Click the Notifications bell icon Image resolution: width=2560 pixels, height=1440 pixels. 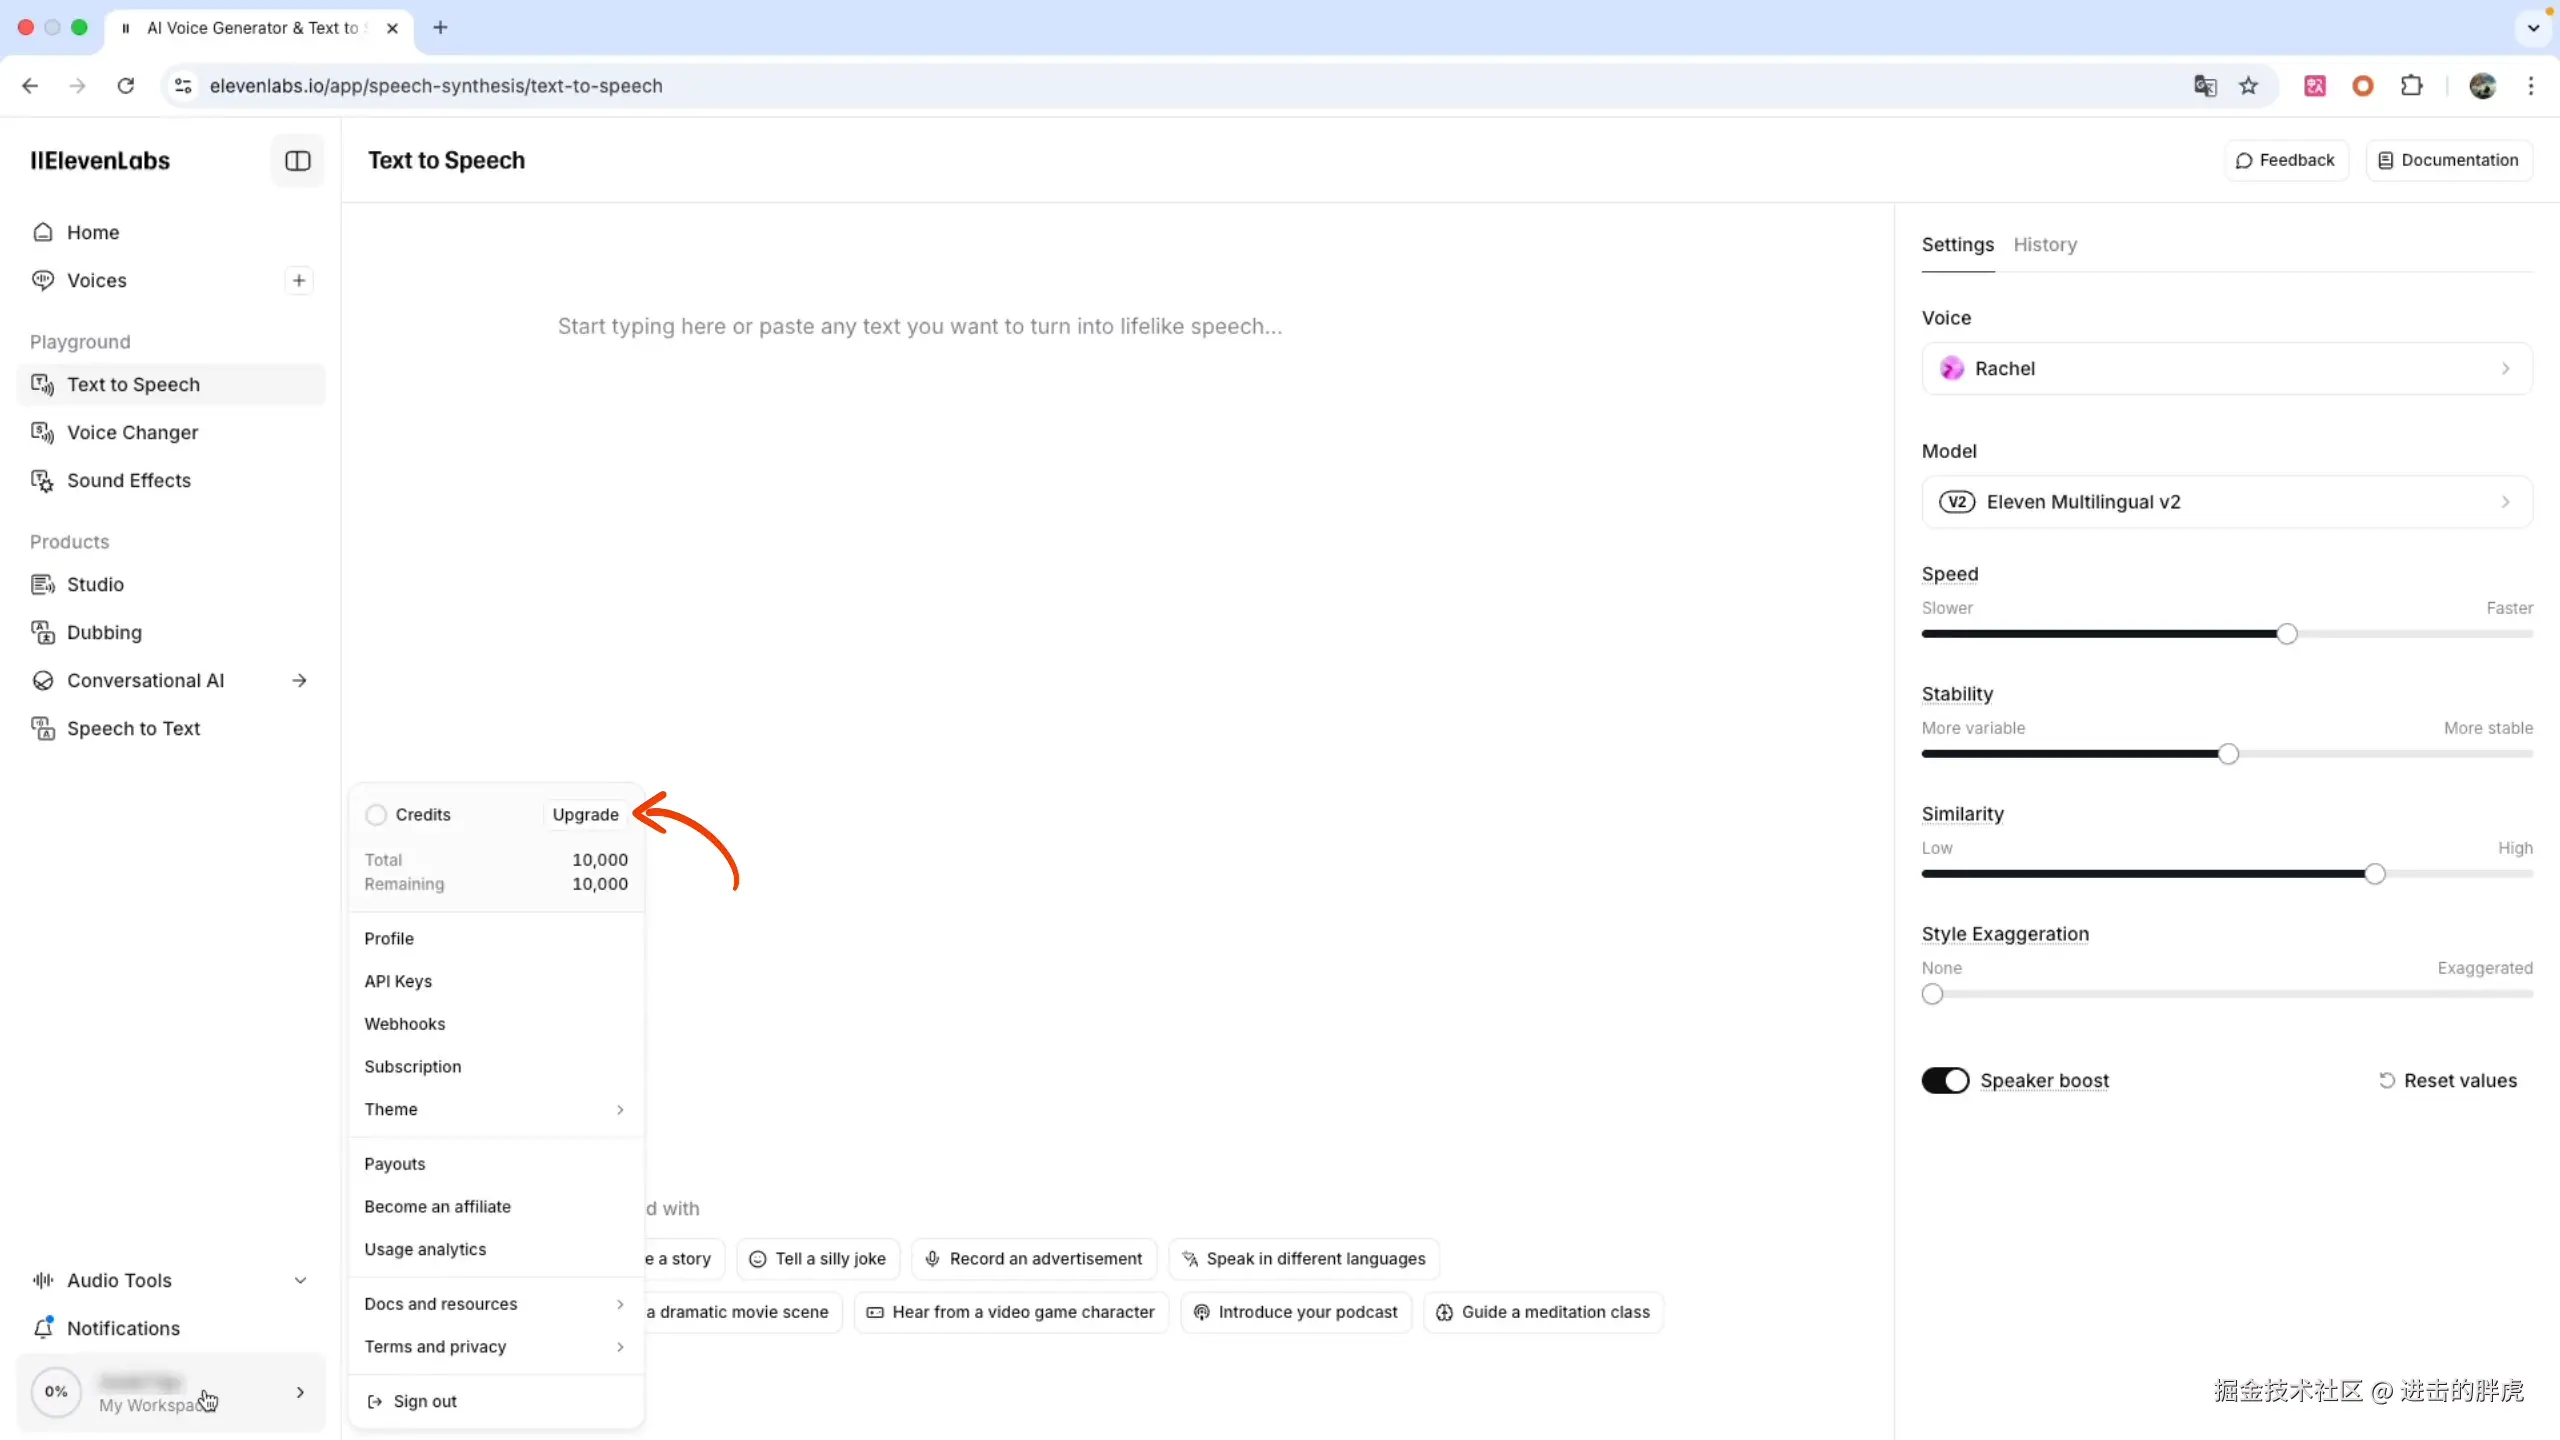click(43, 1328)
